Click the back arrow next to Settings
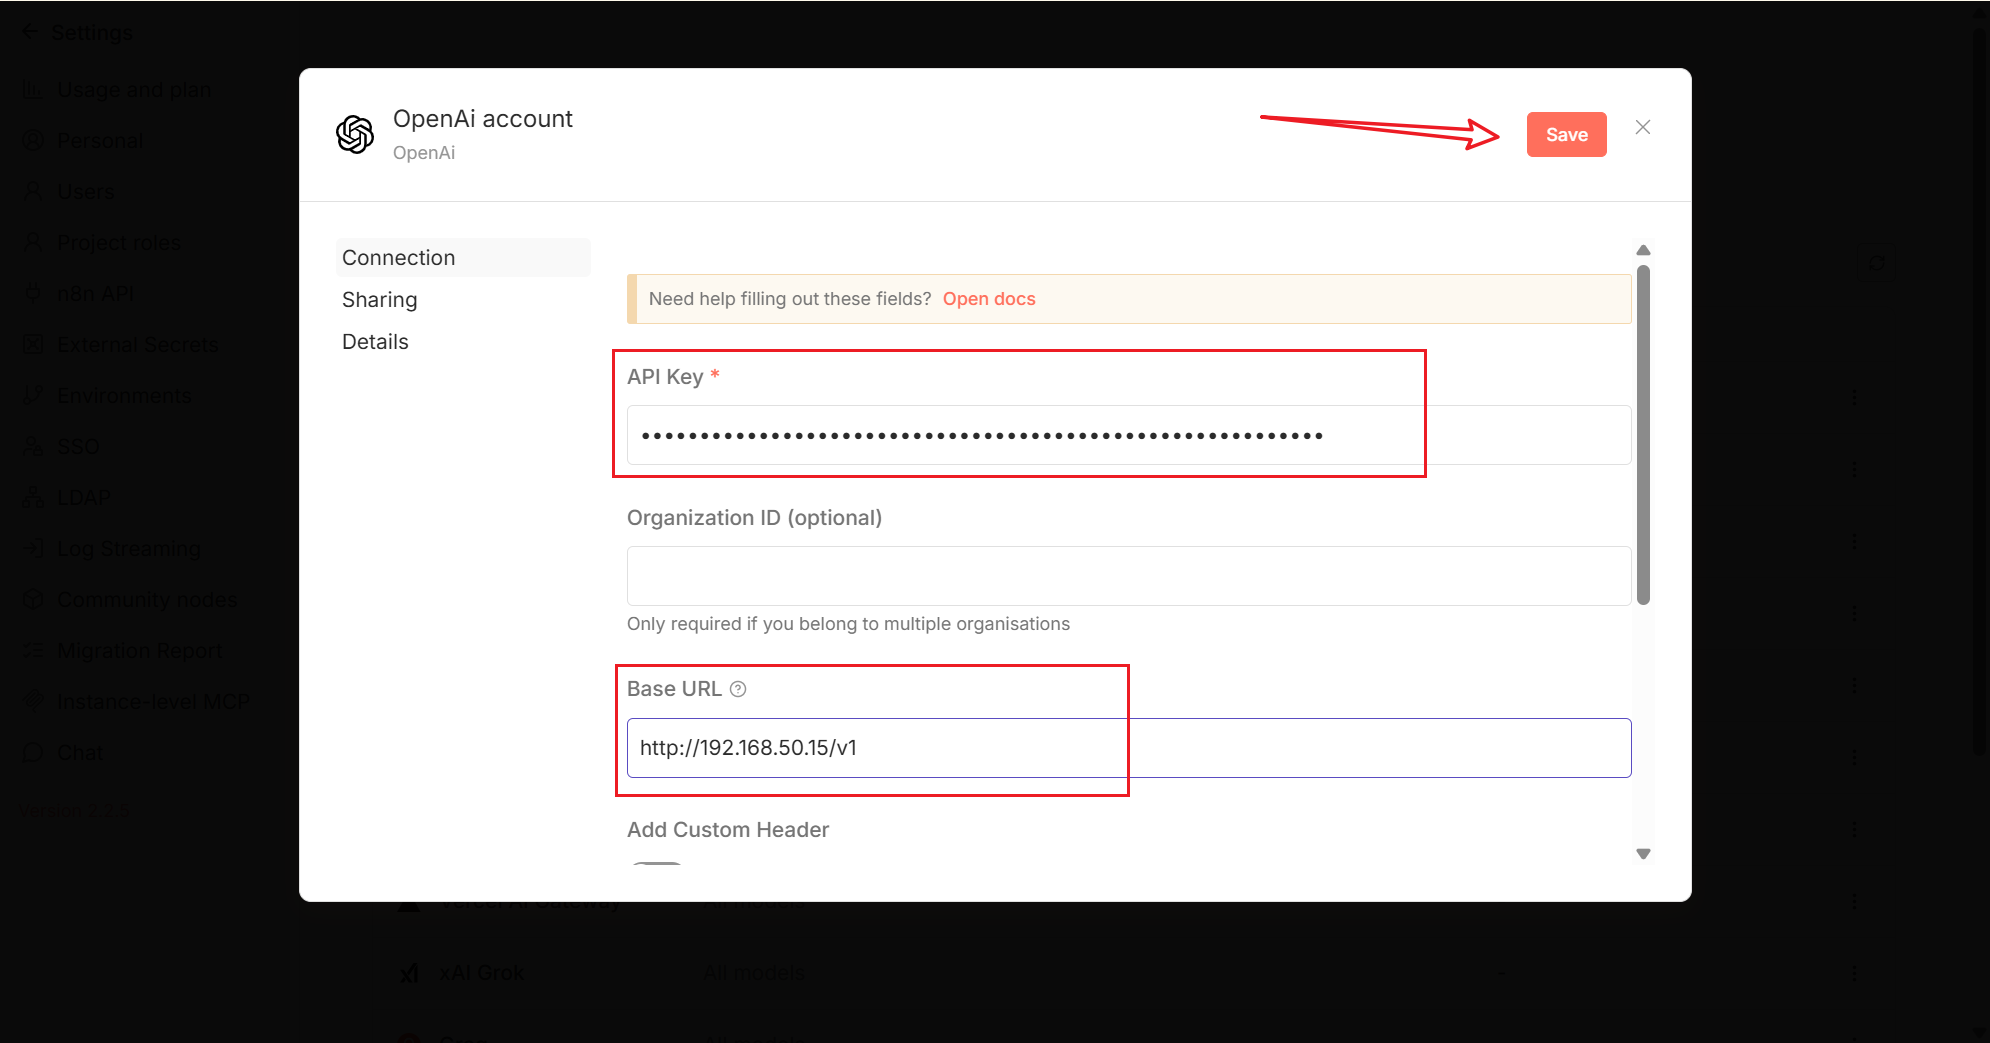The image size is (1990, 1043). (30, 32)
